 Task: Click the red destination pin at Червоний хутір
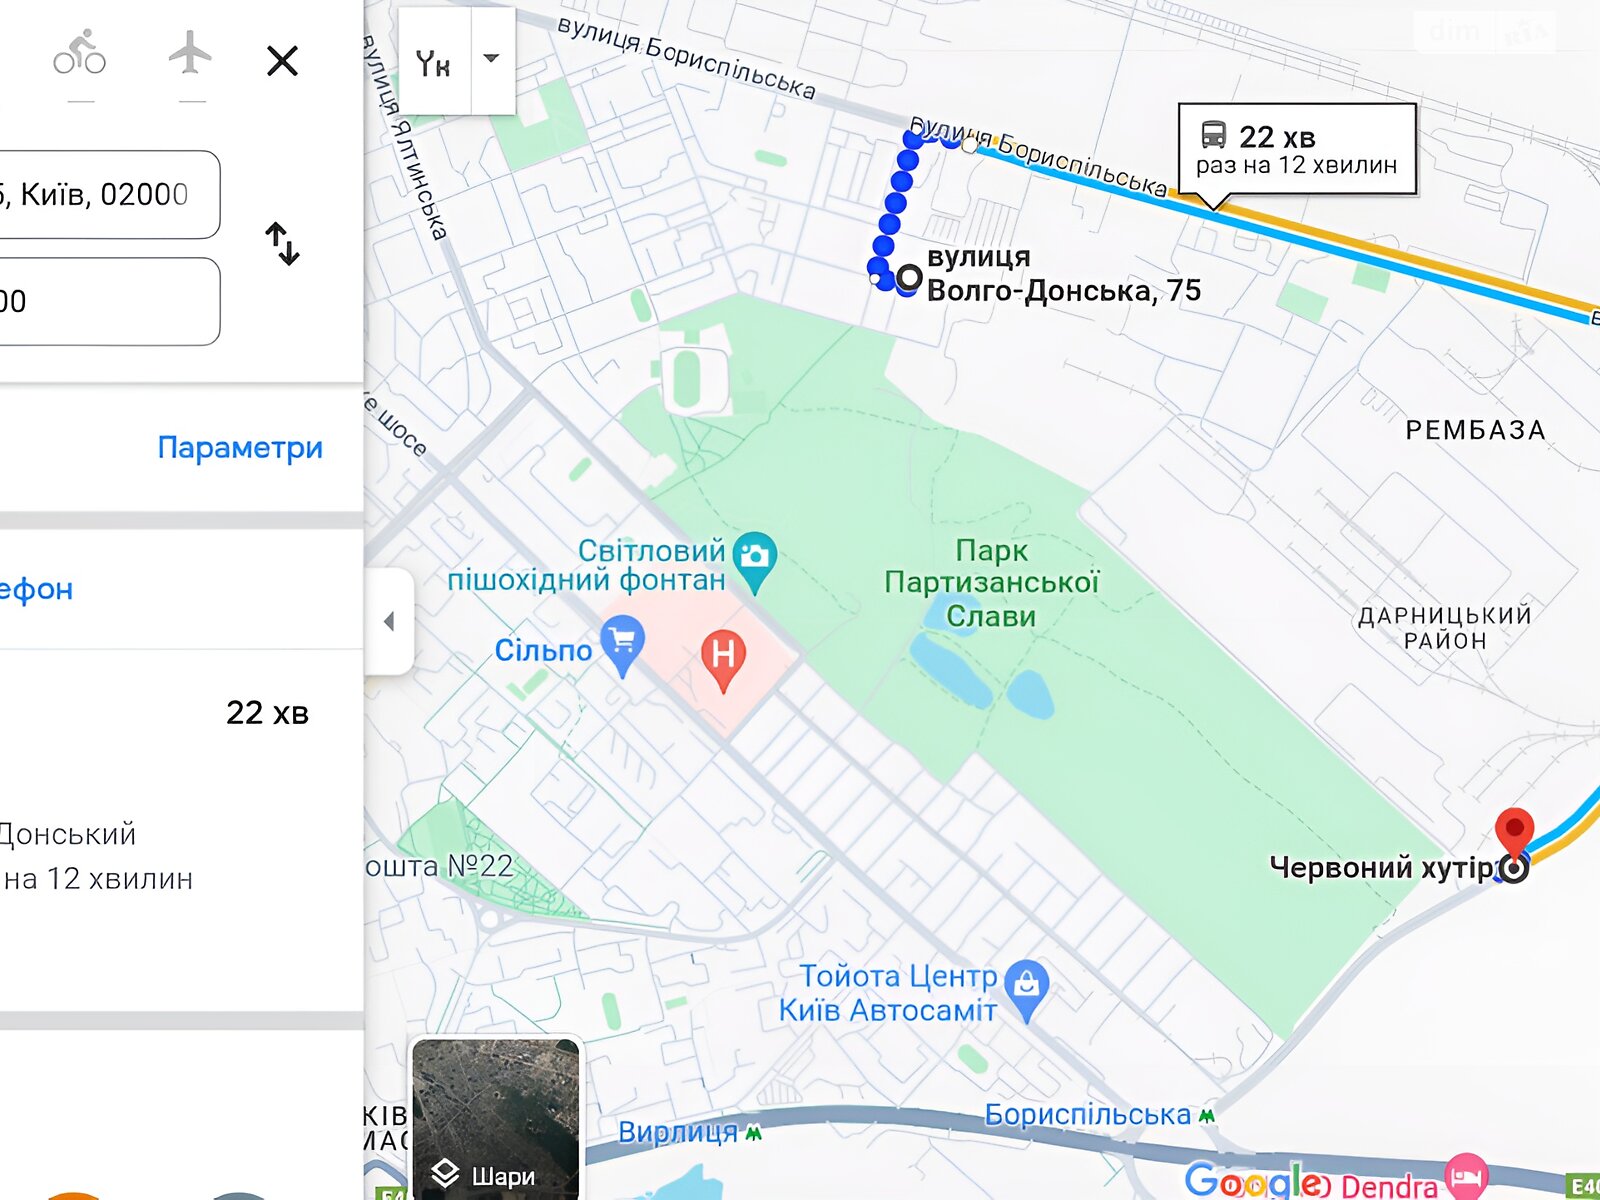[1514, 832]
